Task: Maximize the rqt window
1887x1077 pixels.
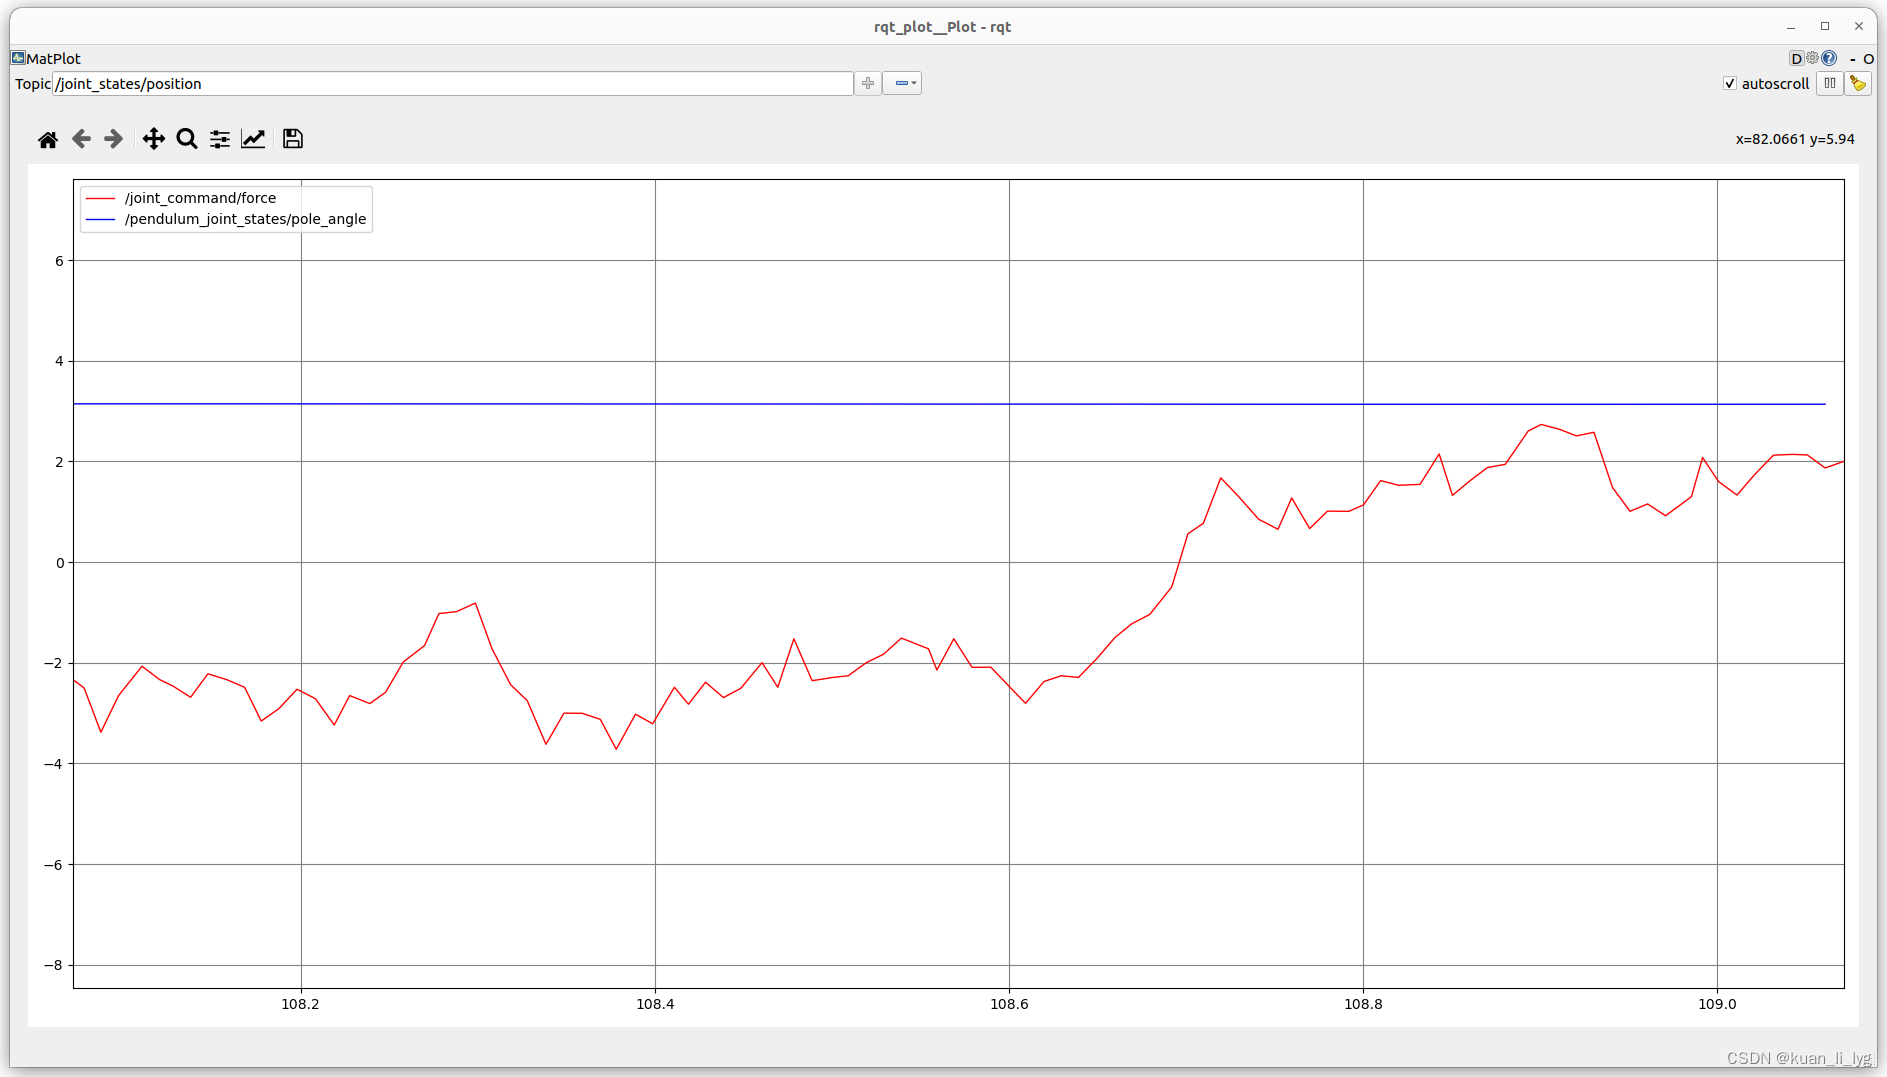Action: (1825, 27)
